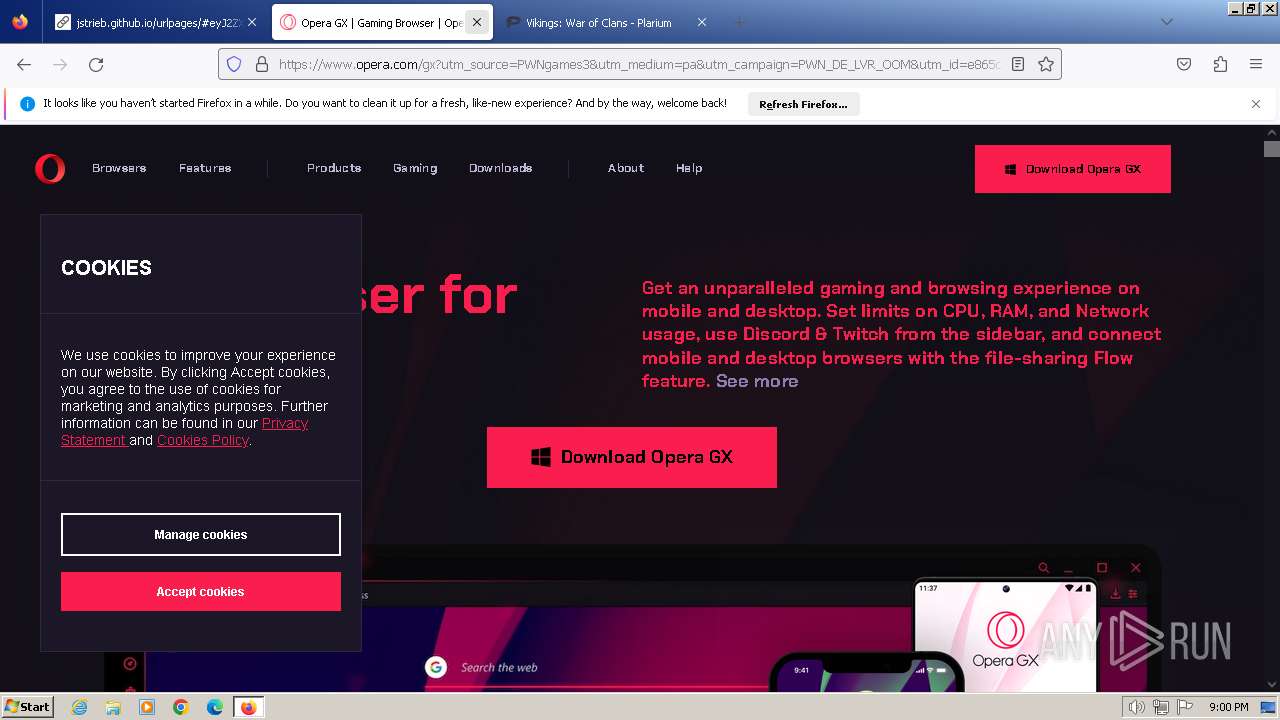The image size is (1280, 720).
Task: Open the Products menu
Action: click(334, 168)
